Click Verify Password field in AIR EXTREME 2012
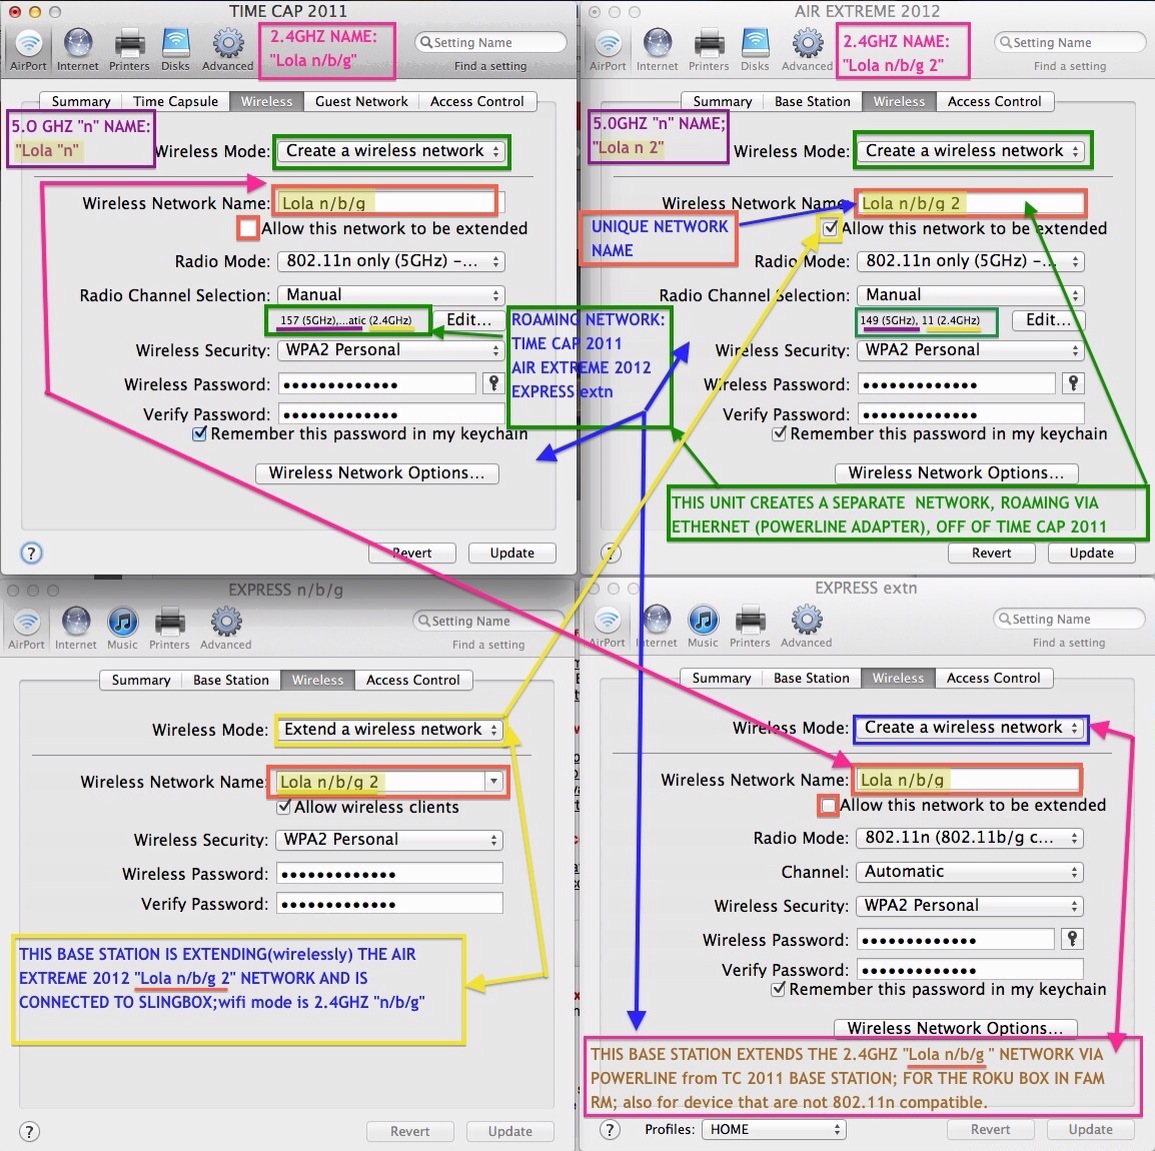 (x=971, y=414)
